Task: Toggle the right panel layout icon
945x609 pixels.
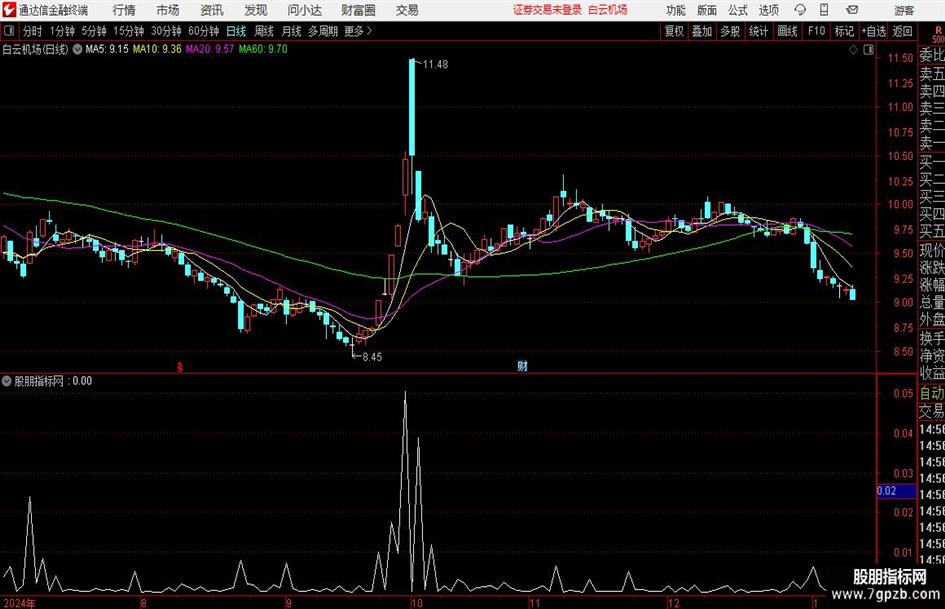Action: (868, 50)
